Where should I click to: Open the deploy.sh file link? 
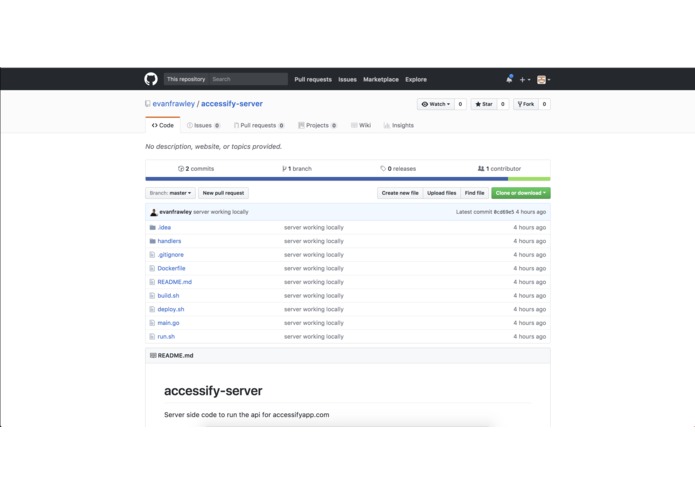[x=171, y=309]
